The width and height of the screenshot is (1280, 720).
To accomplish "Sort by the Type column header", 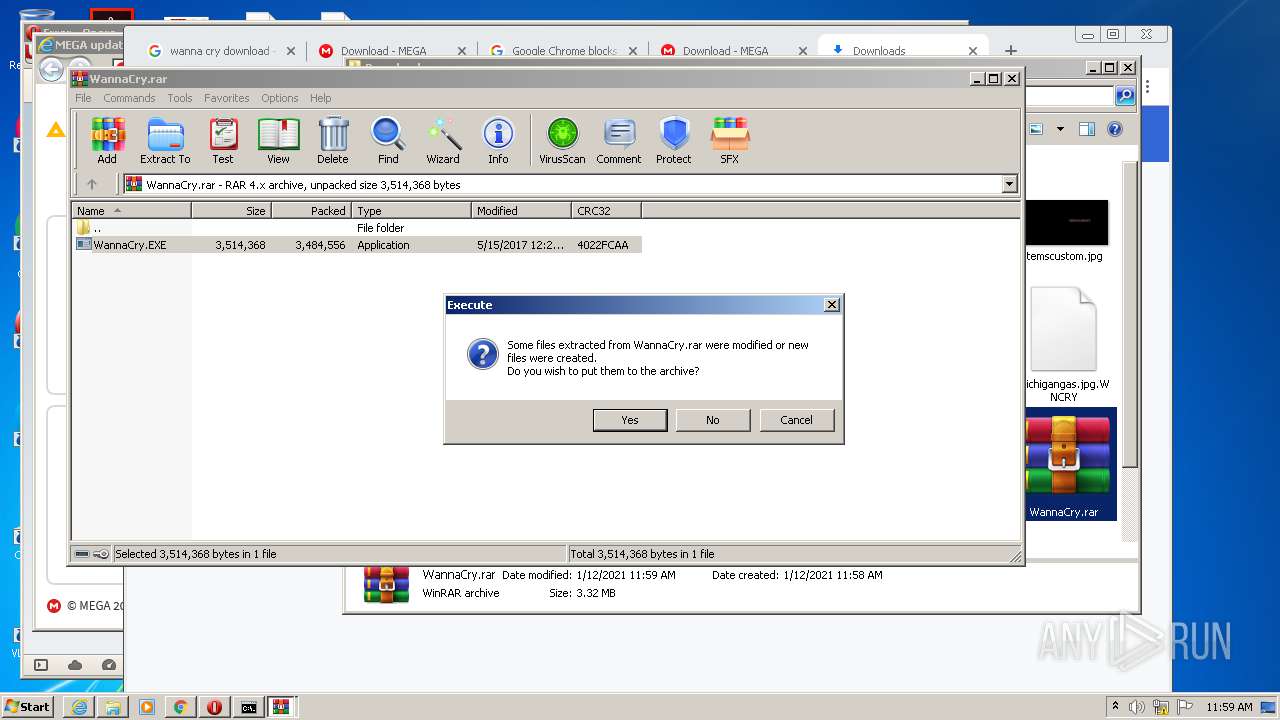I will 411,211.
